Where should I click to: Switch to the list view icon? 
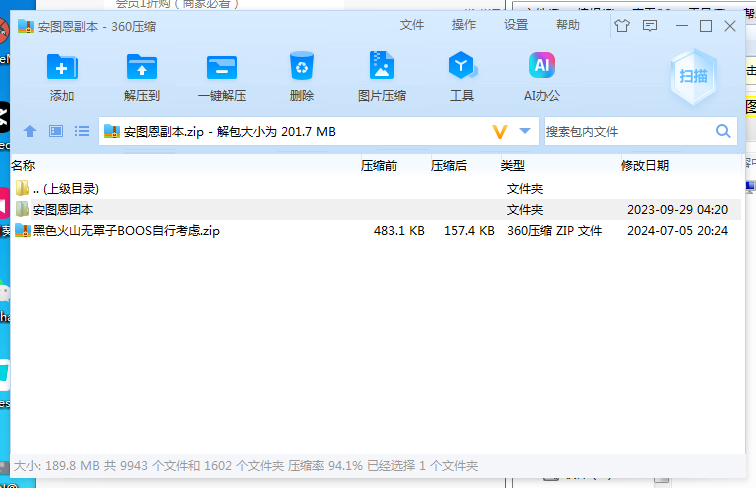pos(82,131)
